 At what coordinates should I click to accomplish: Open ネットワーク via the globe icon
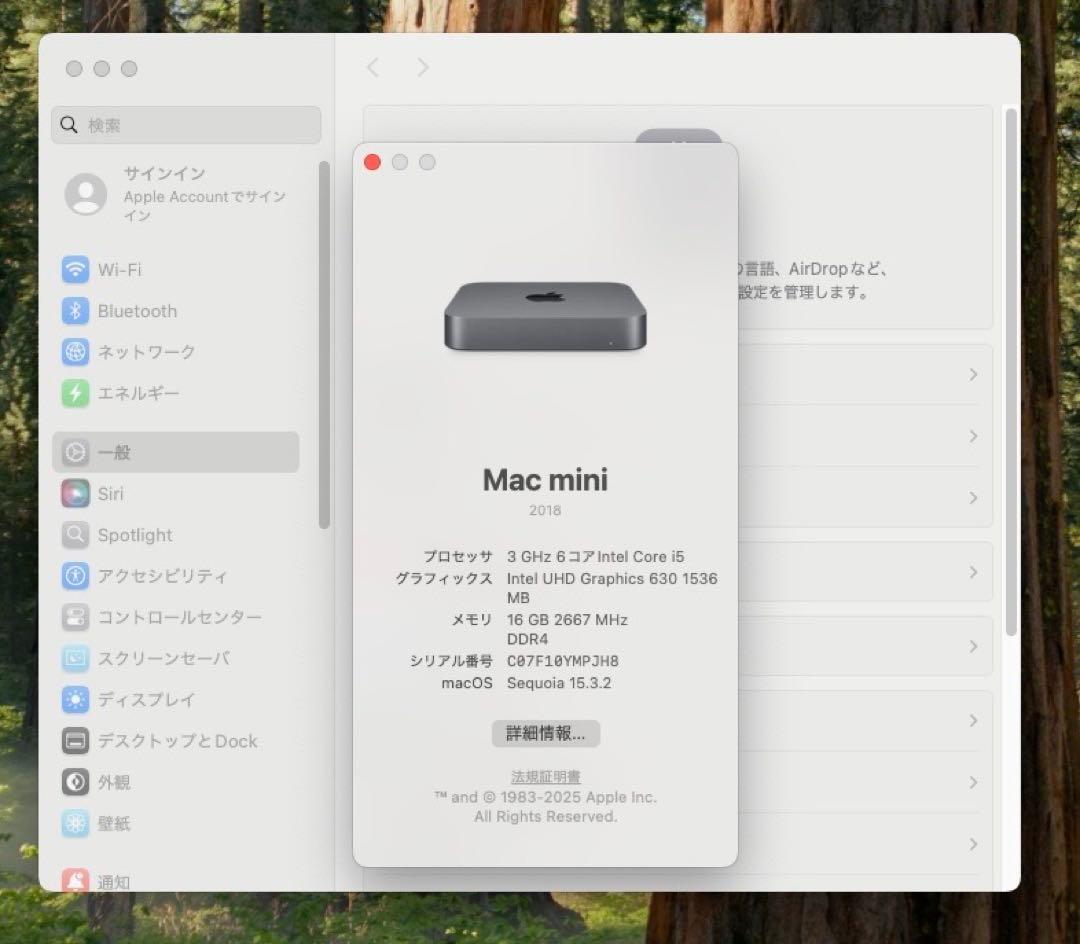75,352
